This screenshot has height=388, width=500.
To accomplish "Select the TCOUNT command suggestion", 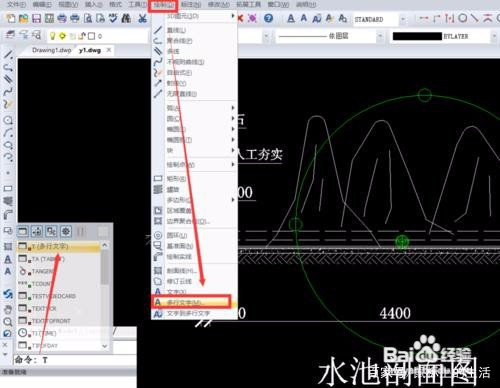I will (59, 284).
